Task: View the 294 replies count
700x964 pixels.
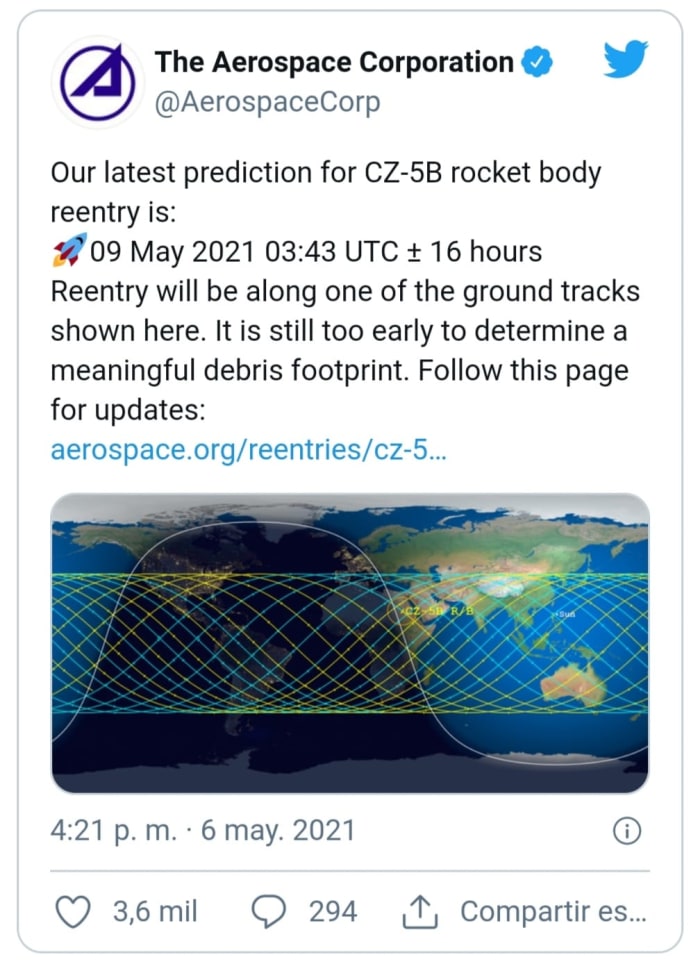Action: pyautogui.click(x=332, y=911)
